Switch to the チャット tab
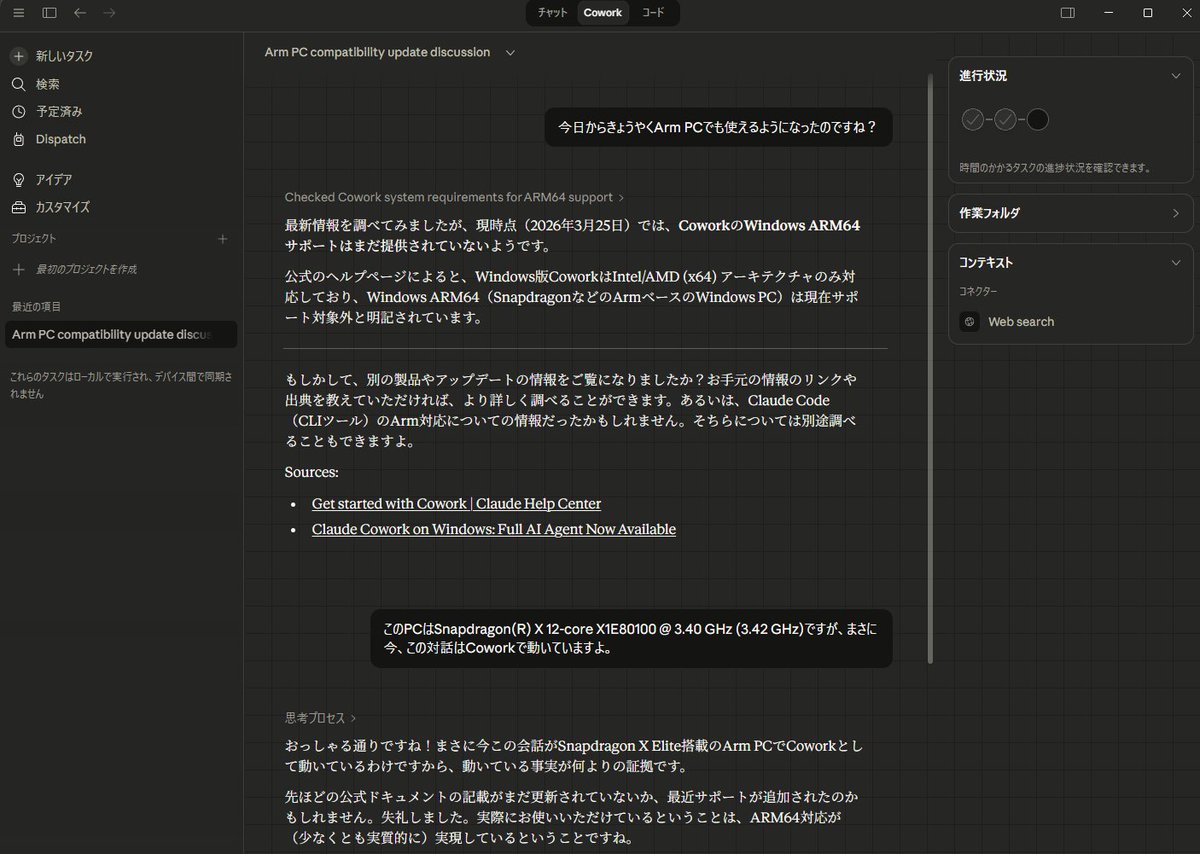The image size is (1200, 854). point(552,13)
